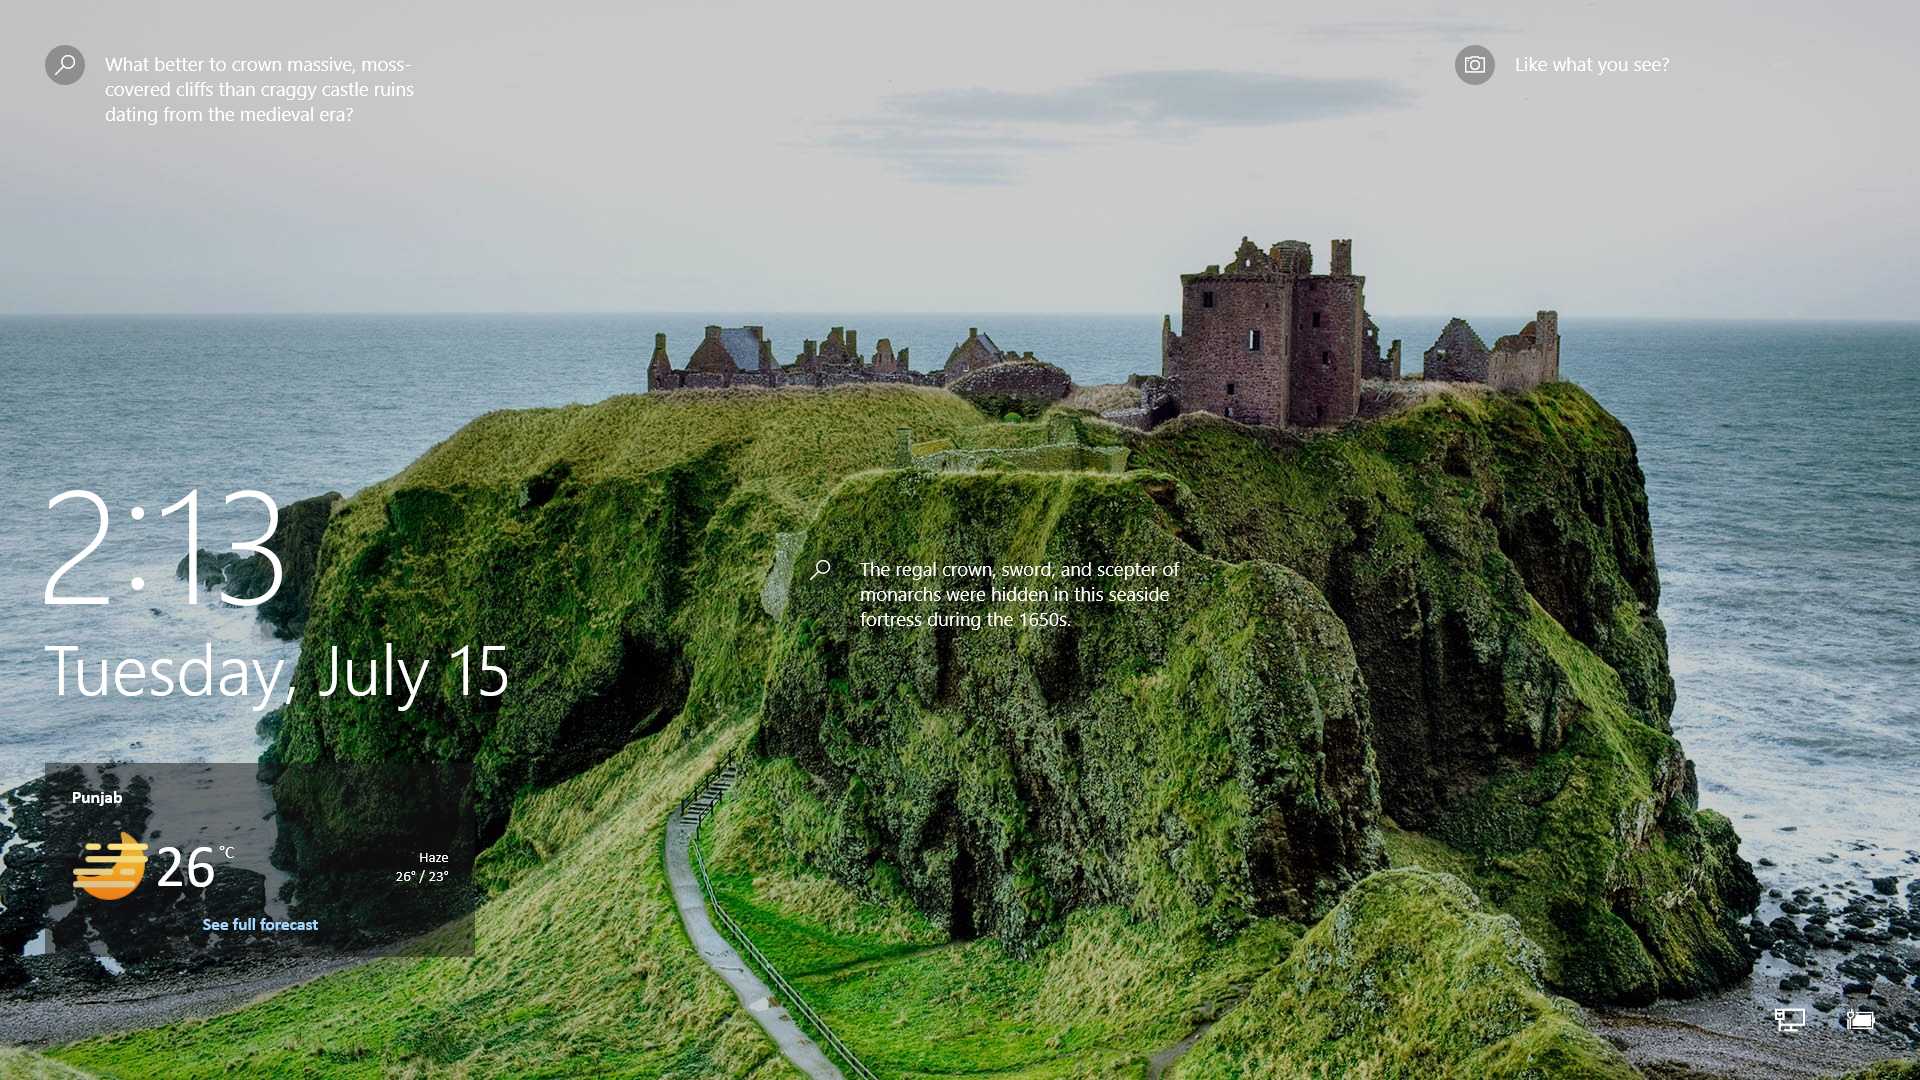Click the camera icon next to Like what you see
This screenshot has height=1080, width=1920.
[1474, 65]
